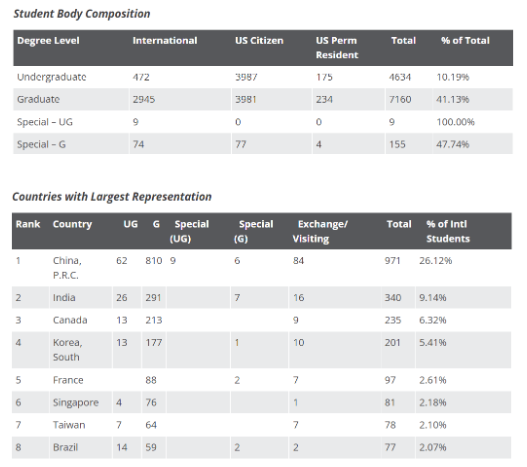This screenshot has width=527, height=467.
Task: Click the China, P.R.C. country cell
Action: click(67, 268)
